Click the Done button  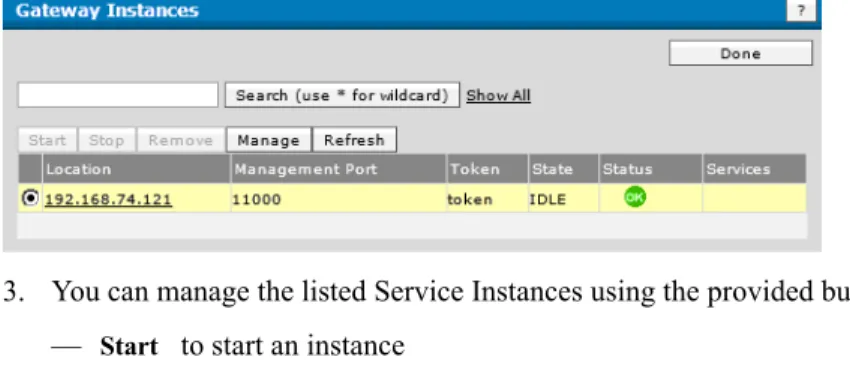pos(740,53)
